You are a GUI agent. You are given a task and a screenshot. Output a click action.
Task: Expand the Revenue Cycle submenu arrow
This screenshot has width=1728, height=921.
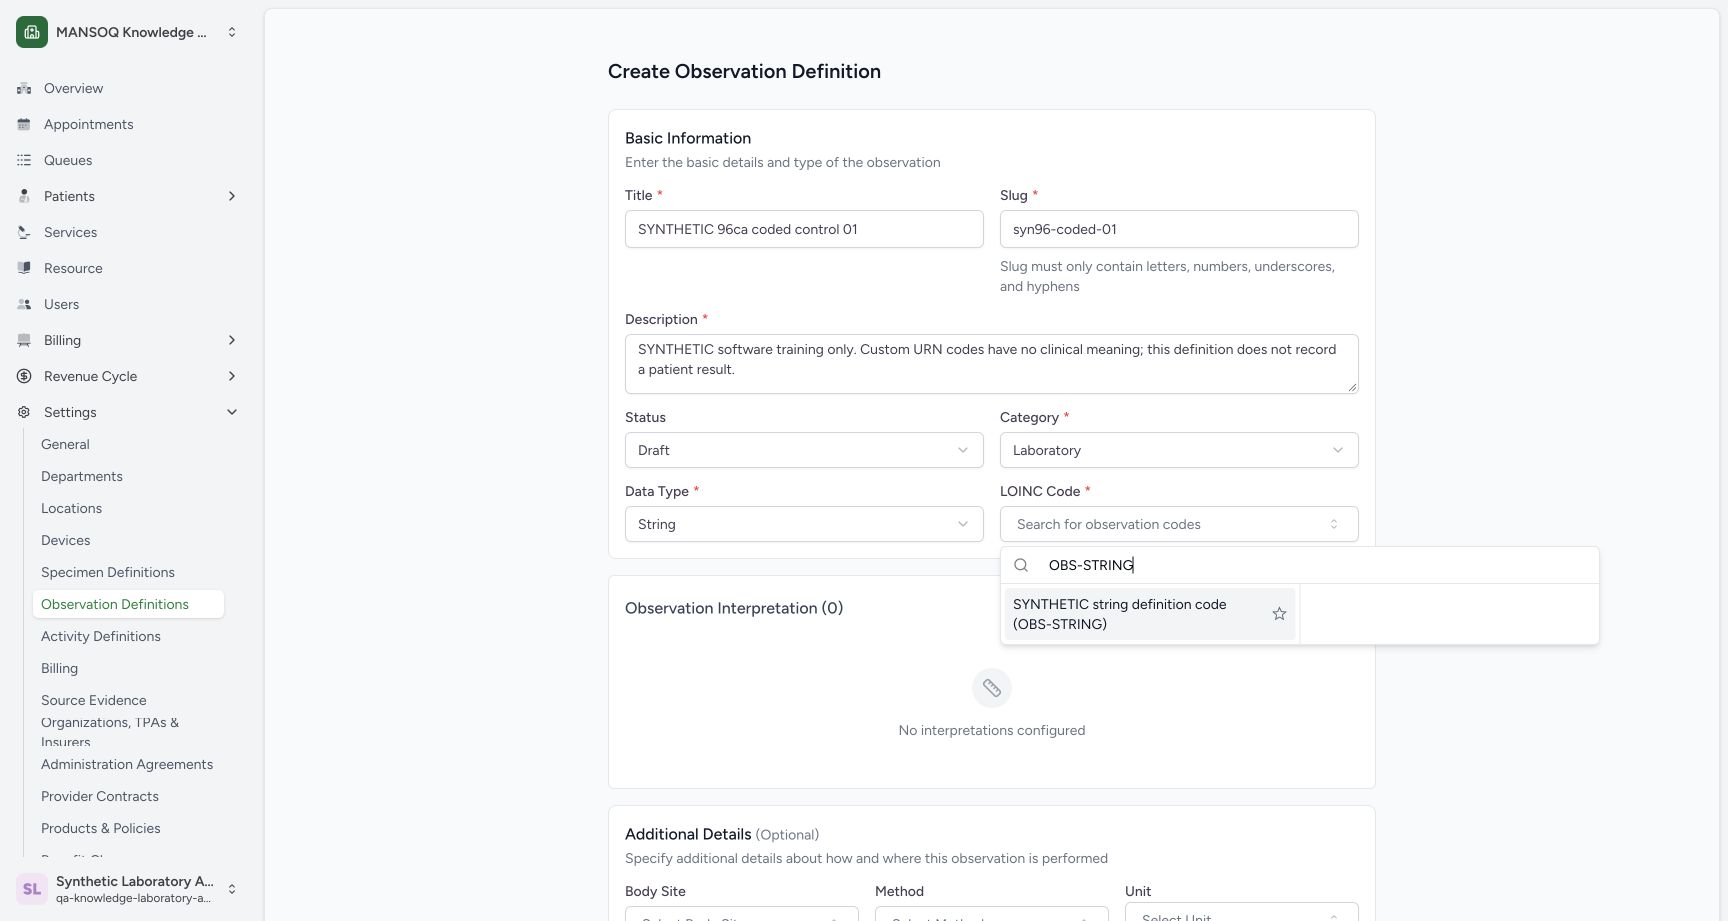pyautogui.click(x=232, y=376)
